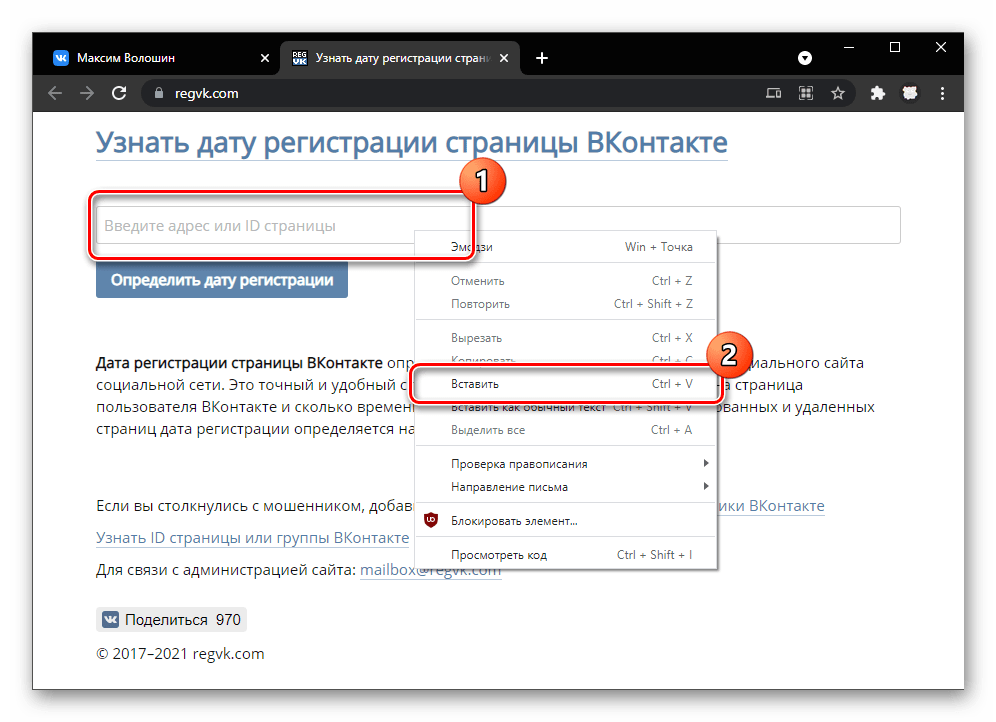The height and width of the screenshot is (722, 996).
Task: Click the Поделиться 970 share button
Action: [172, 620]
